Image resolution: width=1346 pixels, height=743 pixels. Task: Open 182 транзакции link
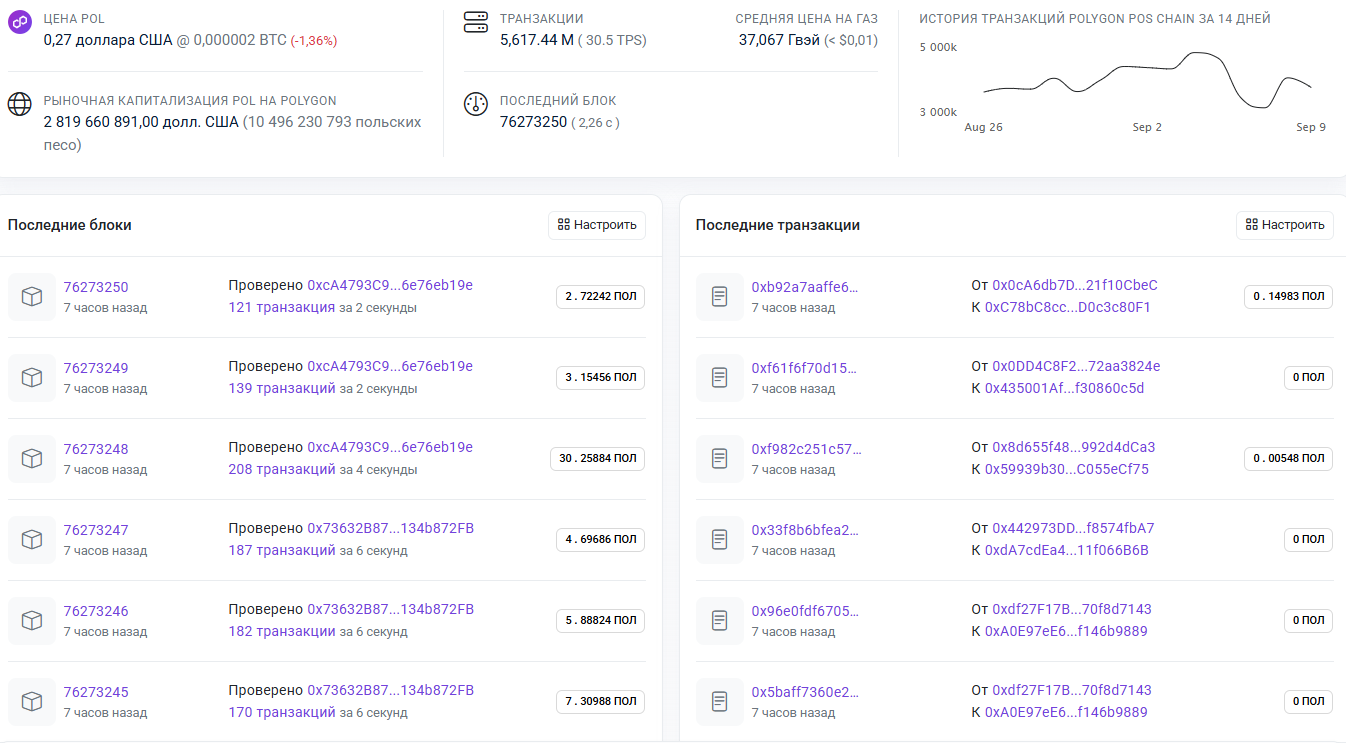(x=282, y=631)
